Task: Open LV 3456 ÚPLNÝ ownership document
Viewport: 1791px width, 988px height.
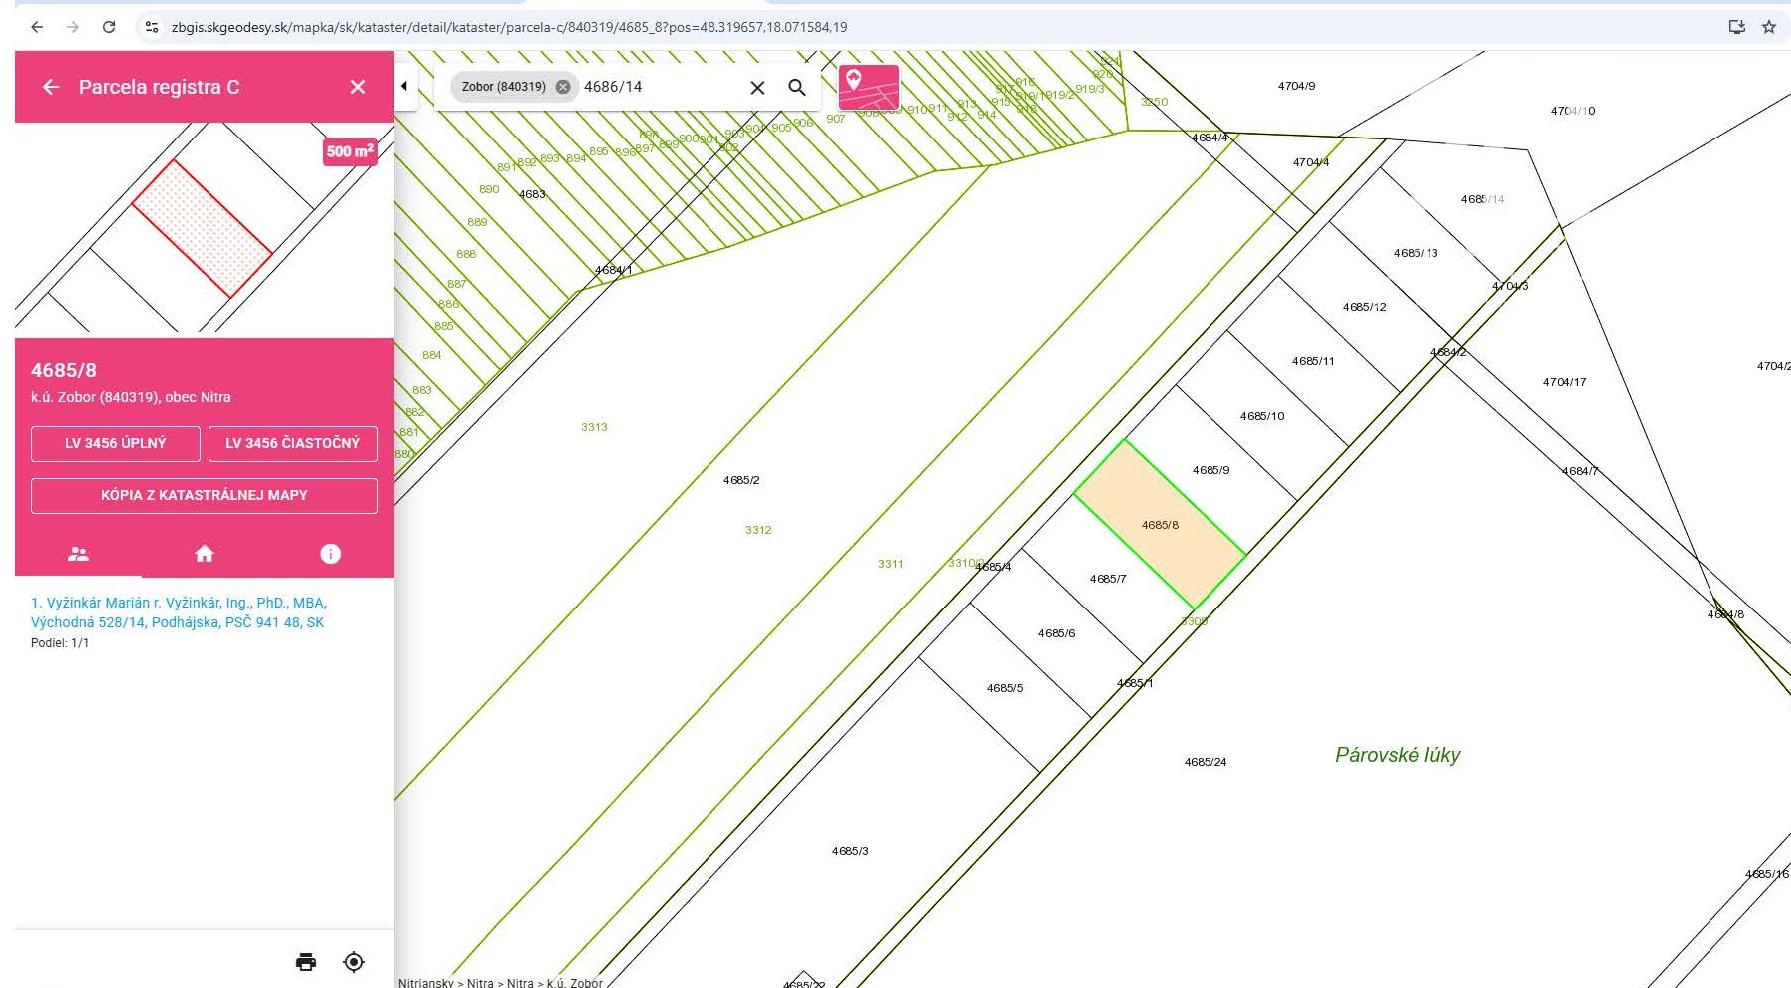Action: 116,443
